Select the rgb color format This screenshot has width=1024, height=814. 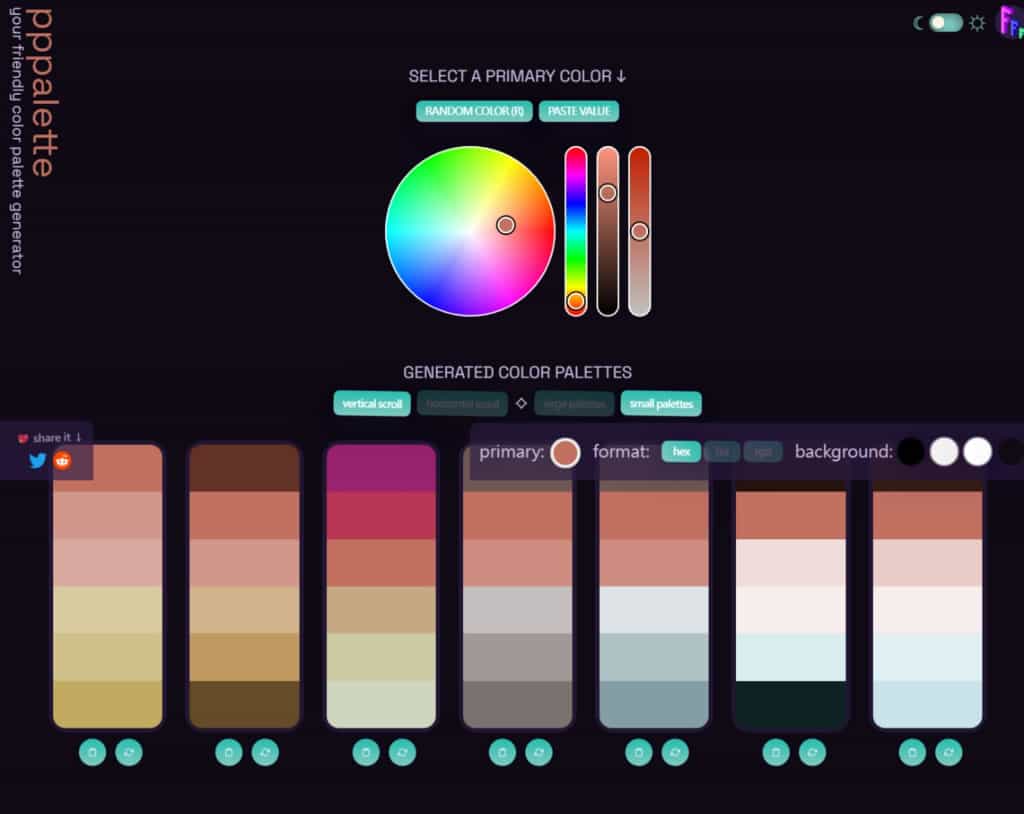pyautogui.click(x=763, y=452)
